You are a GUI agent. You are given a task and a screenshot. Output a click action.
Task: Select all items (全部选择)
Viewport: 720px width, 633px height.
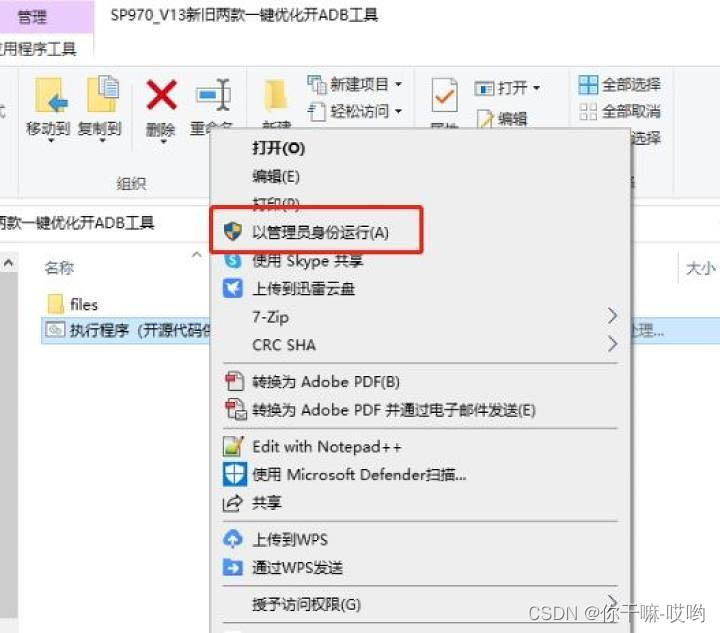(x=619, y=84)
